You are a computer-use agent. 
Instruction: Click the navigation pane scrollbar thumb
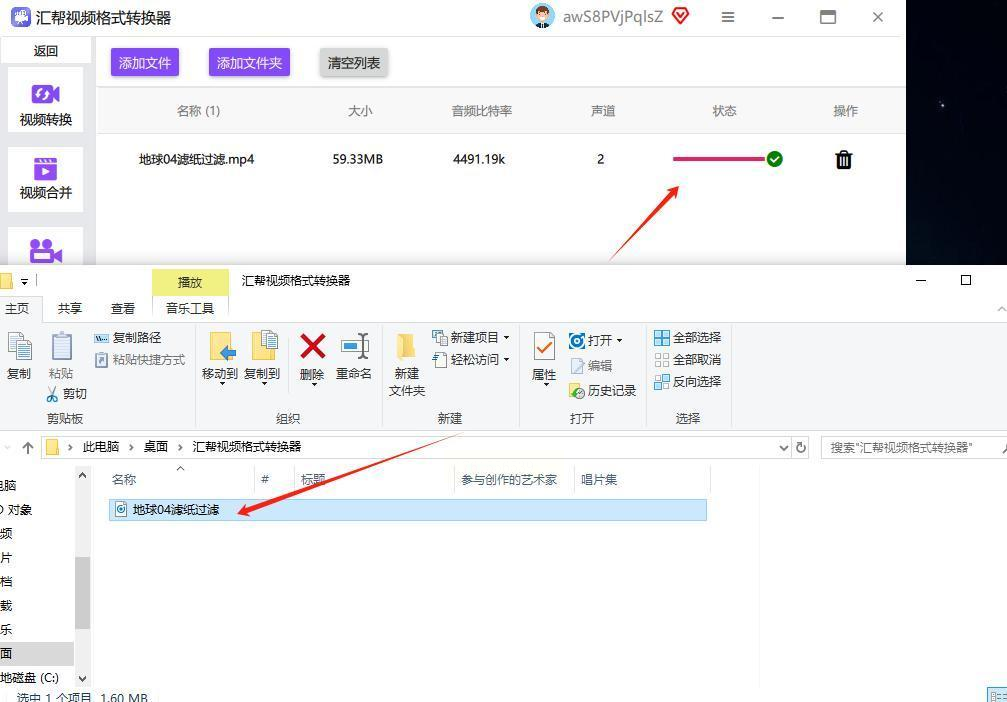pos(82,592)
